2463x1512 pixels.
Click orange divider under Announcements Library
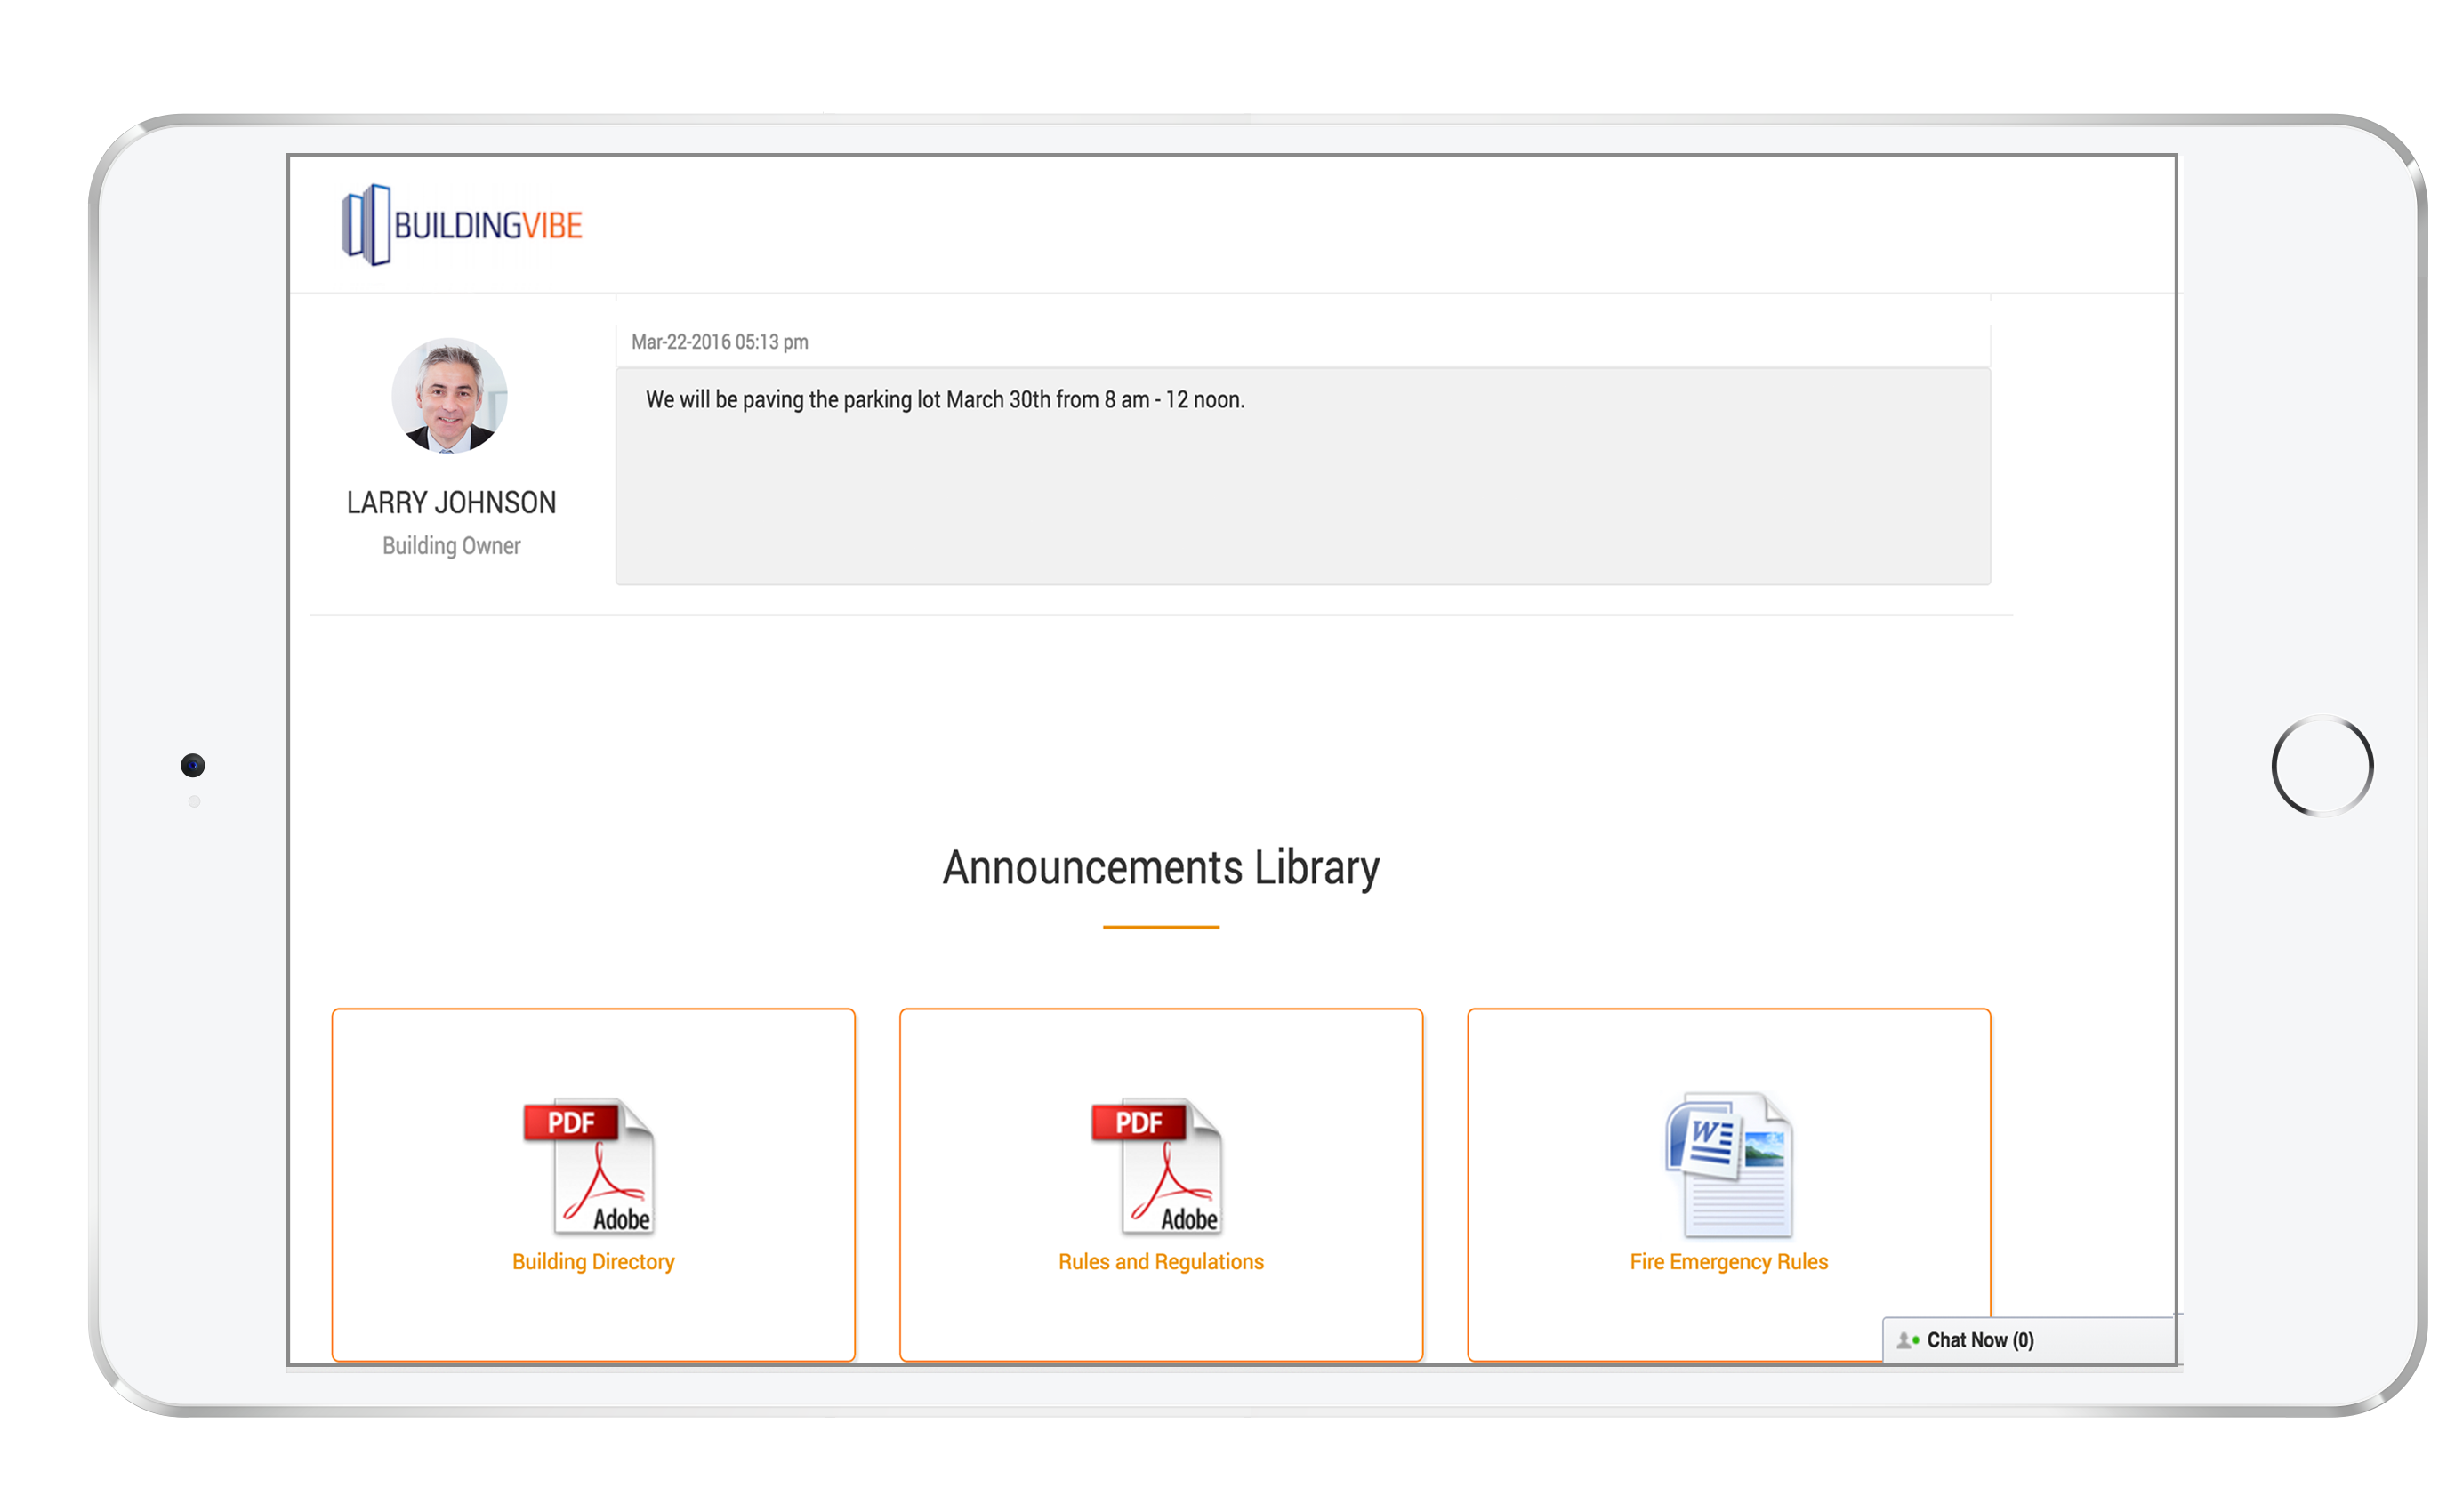1160,927
